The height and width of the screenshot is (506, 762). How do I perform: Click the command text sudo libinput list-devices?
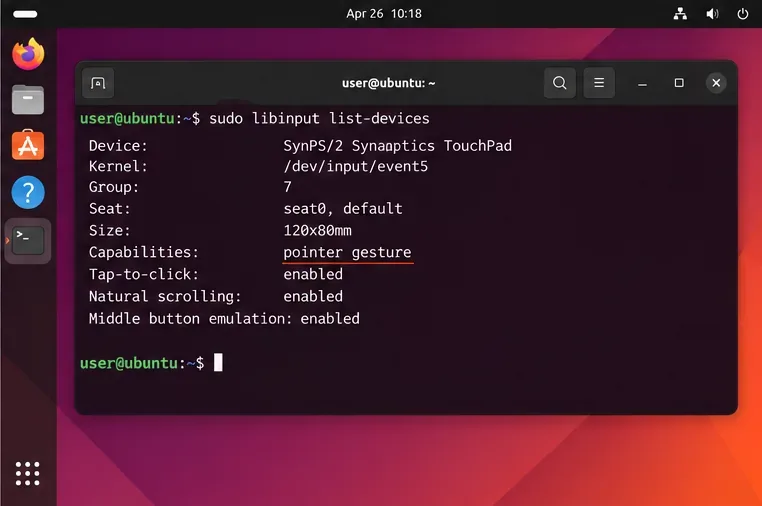tap(319, 119)
